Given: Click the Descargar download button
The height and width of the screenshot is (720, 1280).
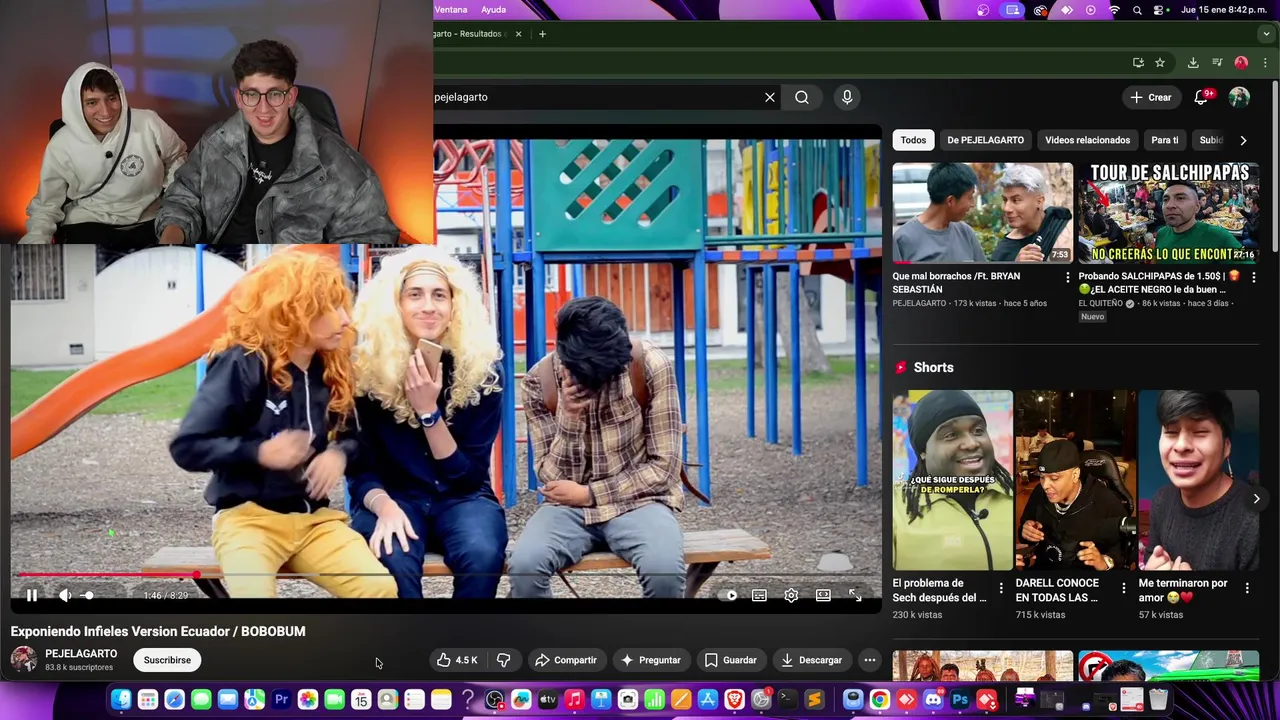Looking at the screenshot, I should tap(811, 660).
